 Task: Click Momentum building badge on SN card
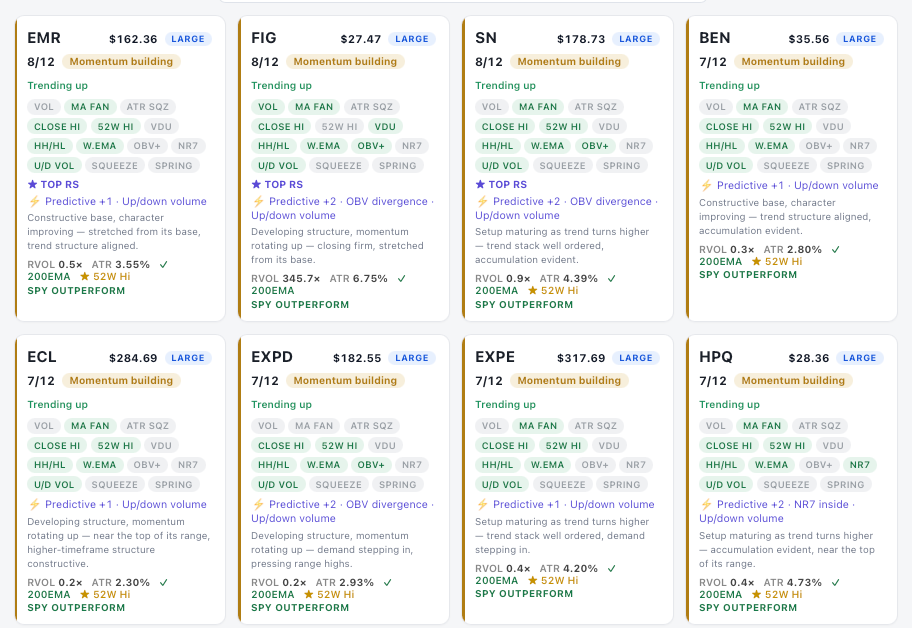pyautogui.click(x=569, y=62)
